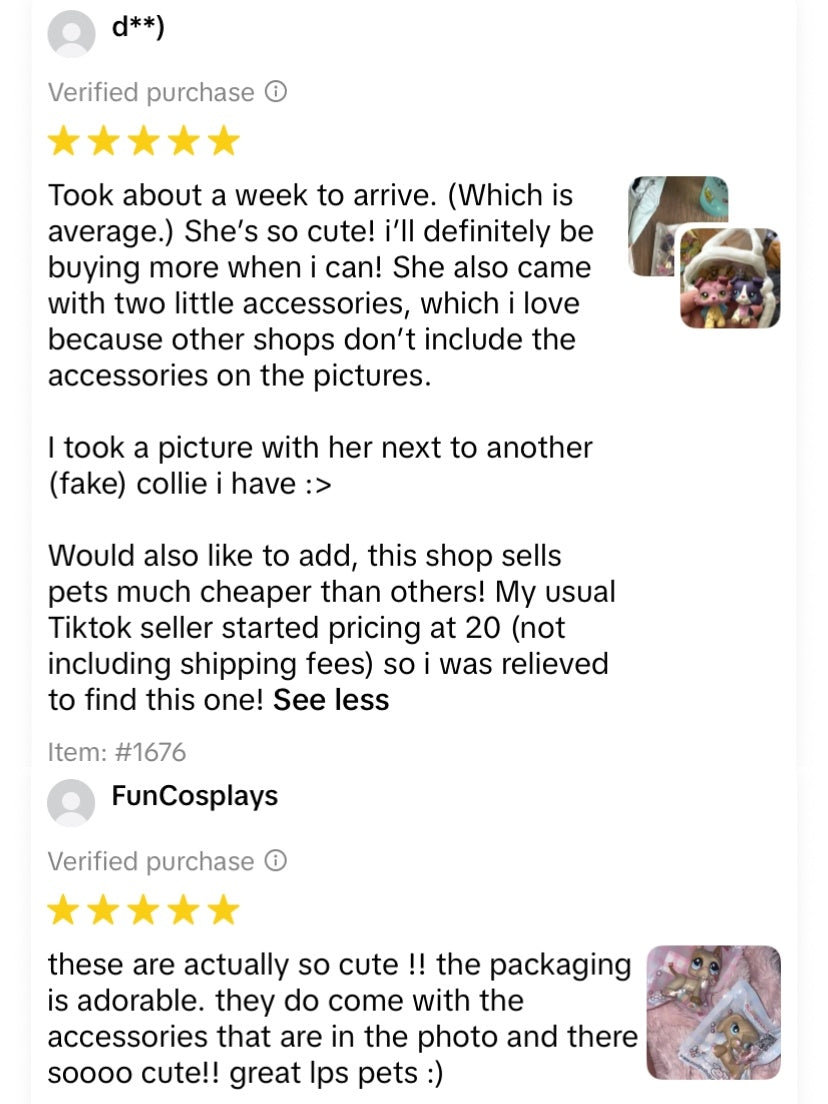Open the FunCosplays profile avatar

[71, 802]
